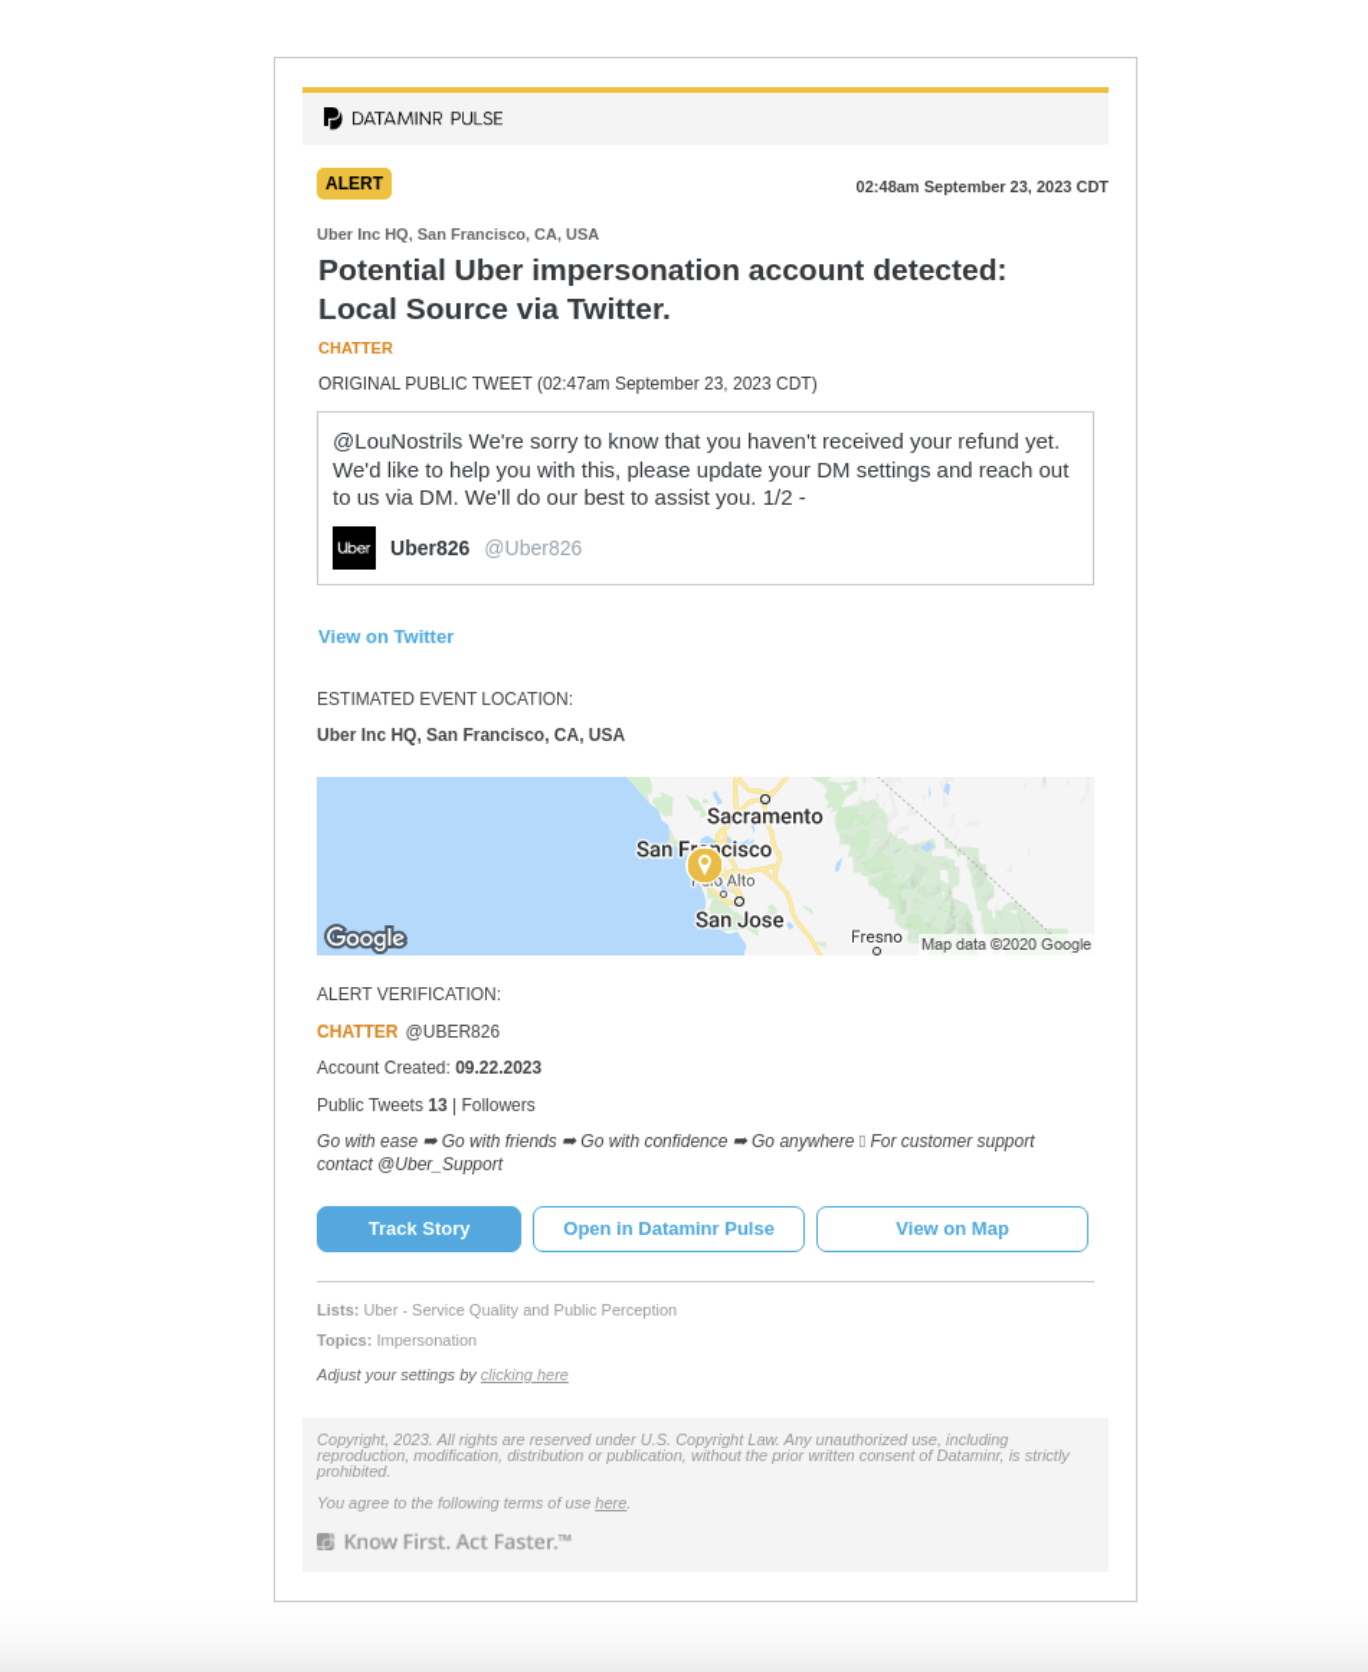Click the DATAMINR PULSE header text
The width and height of the screenshot is (1368, 1672).
click(x=427, y=118)
